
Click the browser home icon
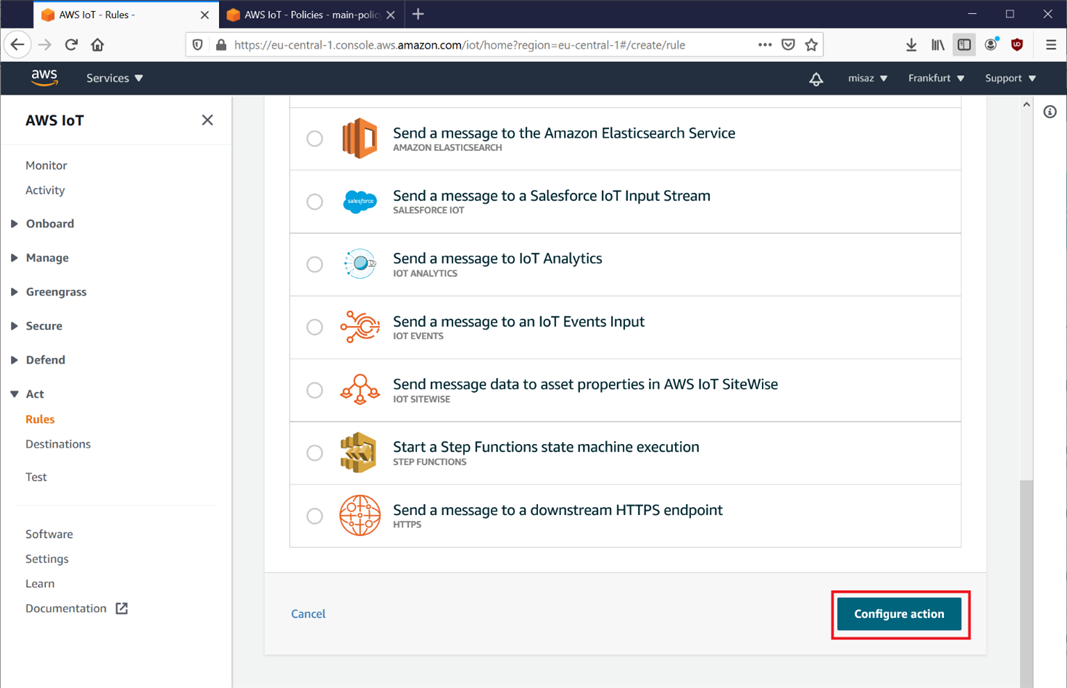click(97, 45)
